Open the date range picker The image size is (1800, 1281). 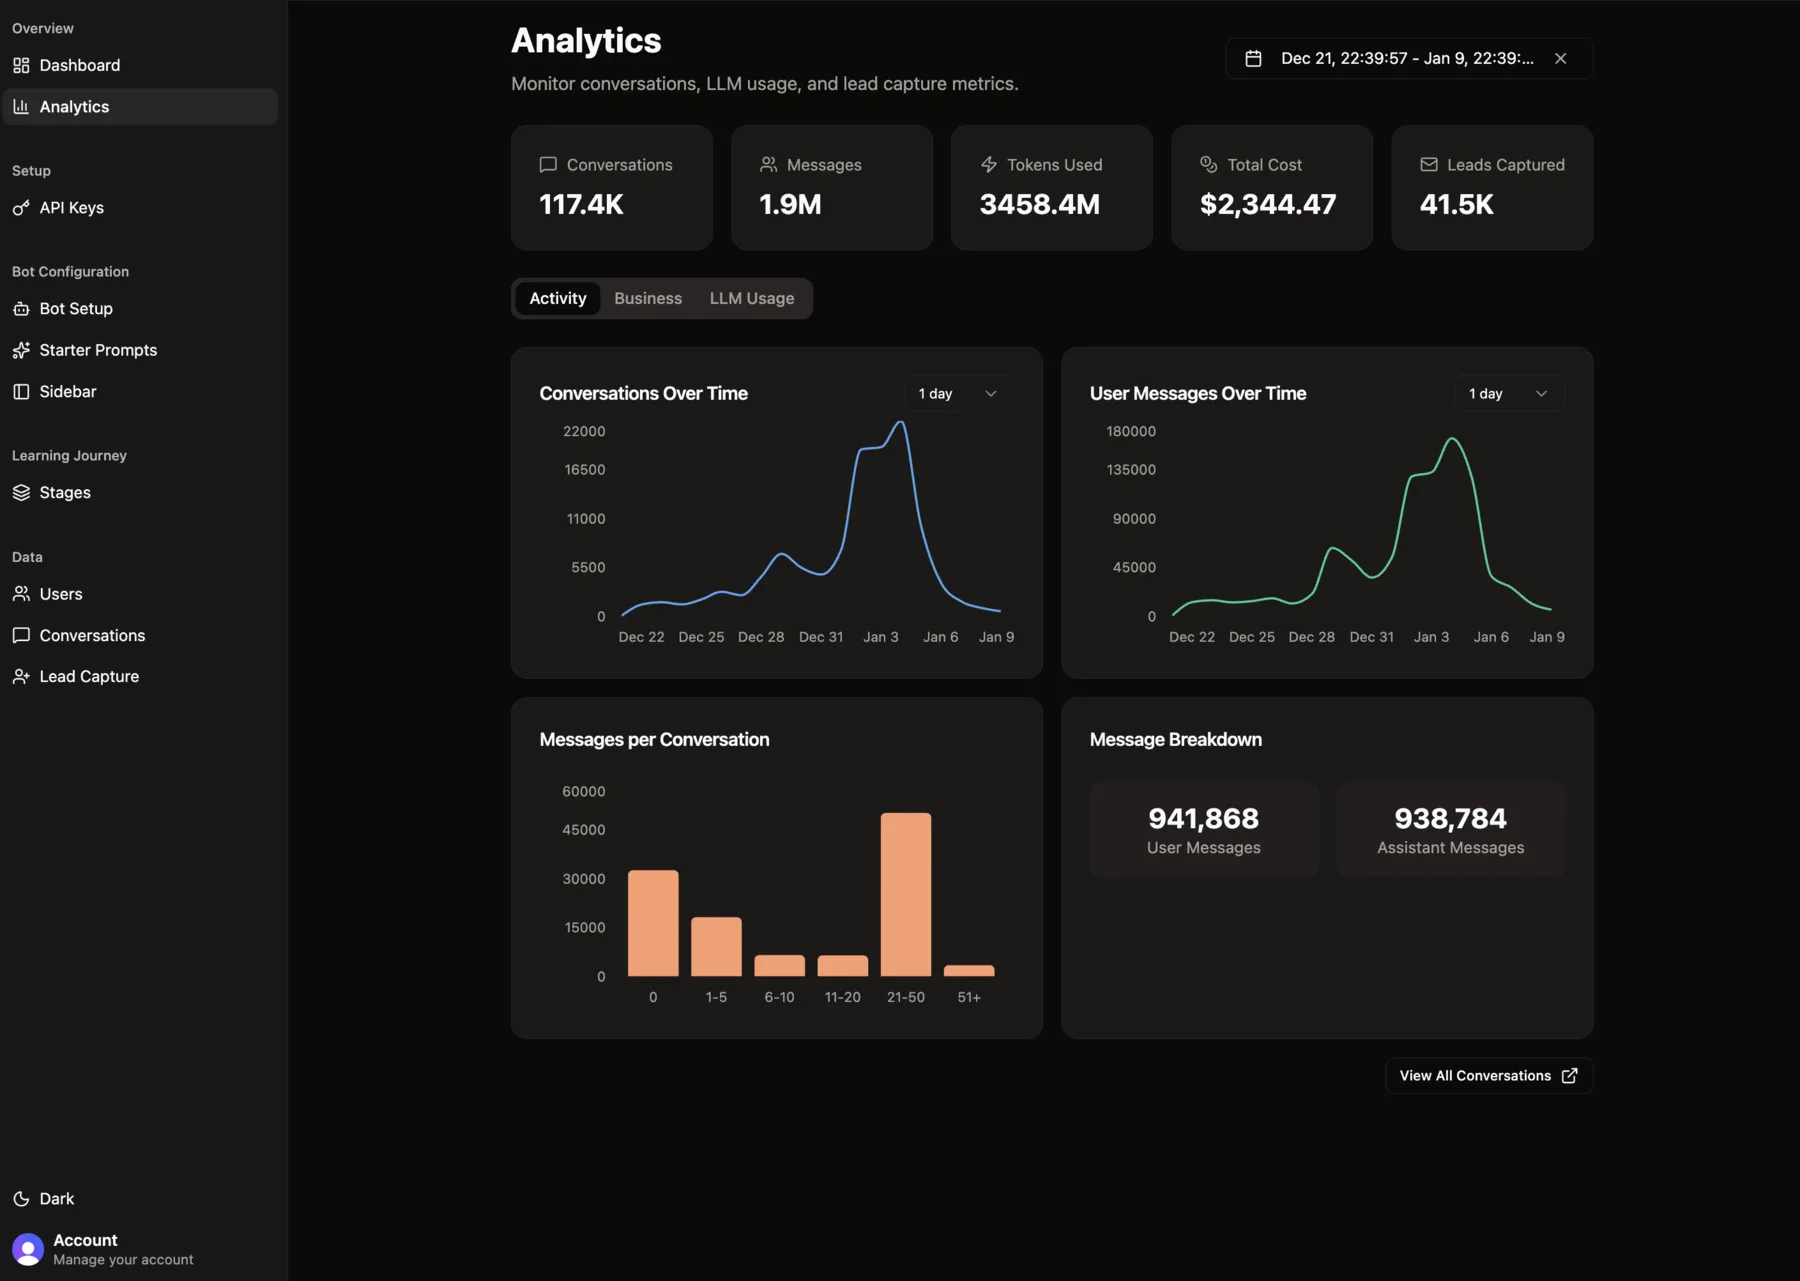pyautogui.click(x=1409, y=59)
